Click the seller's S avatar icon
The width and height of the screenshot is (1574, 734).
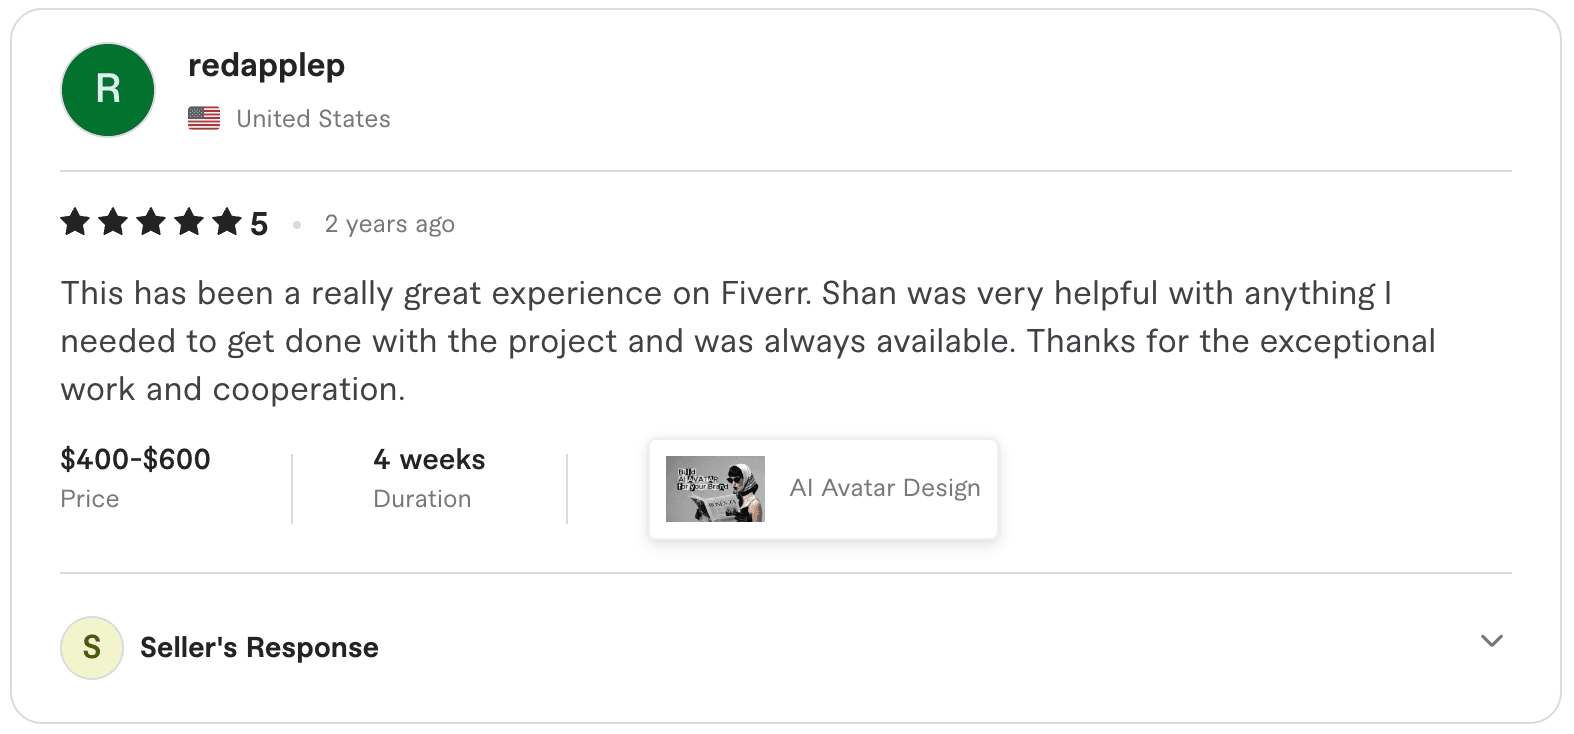(x=91, y=647)
